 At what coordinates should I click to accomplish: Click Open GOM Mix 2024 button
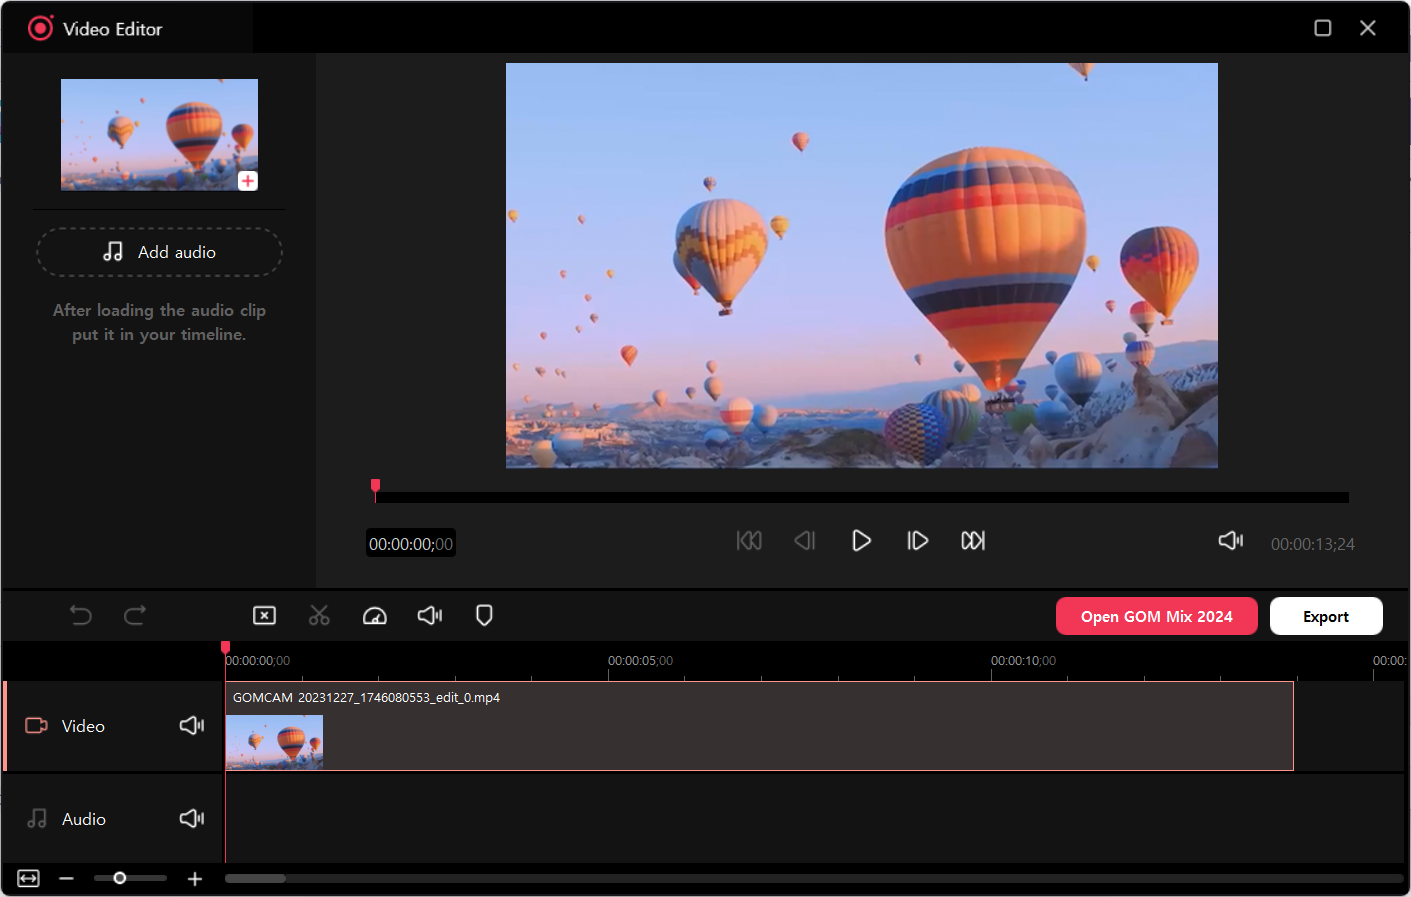click(1156, 616)
